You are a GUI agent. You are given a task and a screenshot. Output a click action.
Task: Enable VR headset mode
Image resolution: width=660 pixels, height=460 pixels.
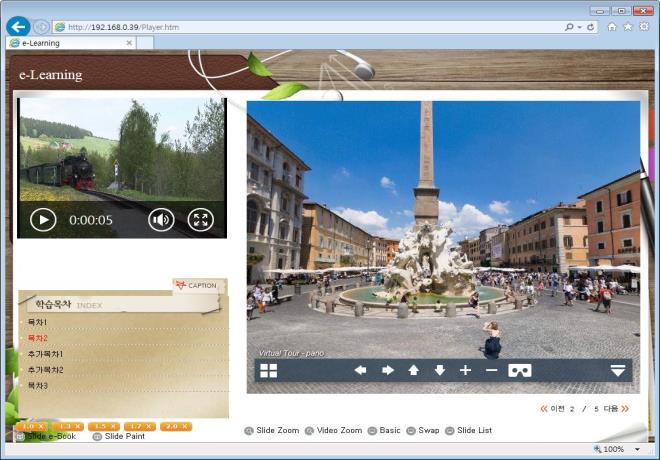[x=520, y=370]
